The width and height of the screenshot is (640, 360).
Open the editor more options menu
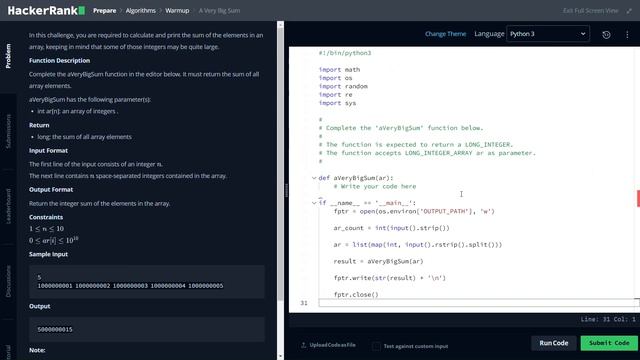627,35
